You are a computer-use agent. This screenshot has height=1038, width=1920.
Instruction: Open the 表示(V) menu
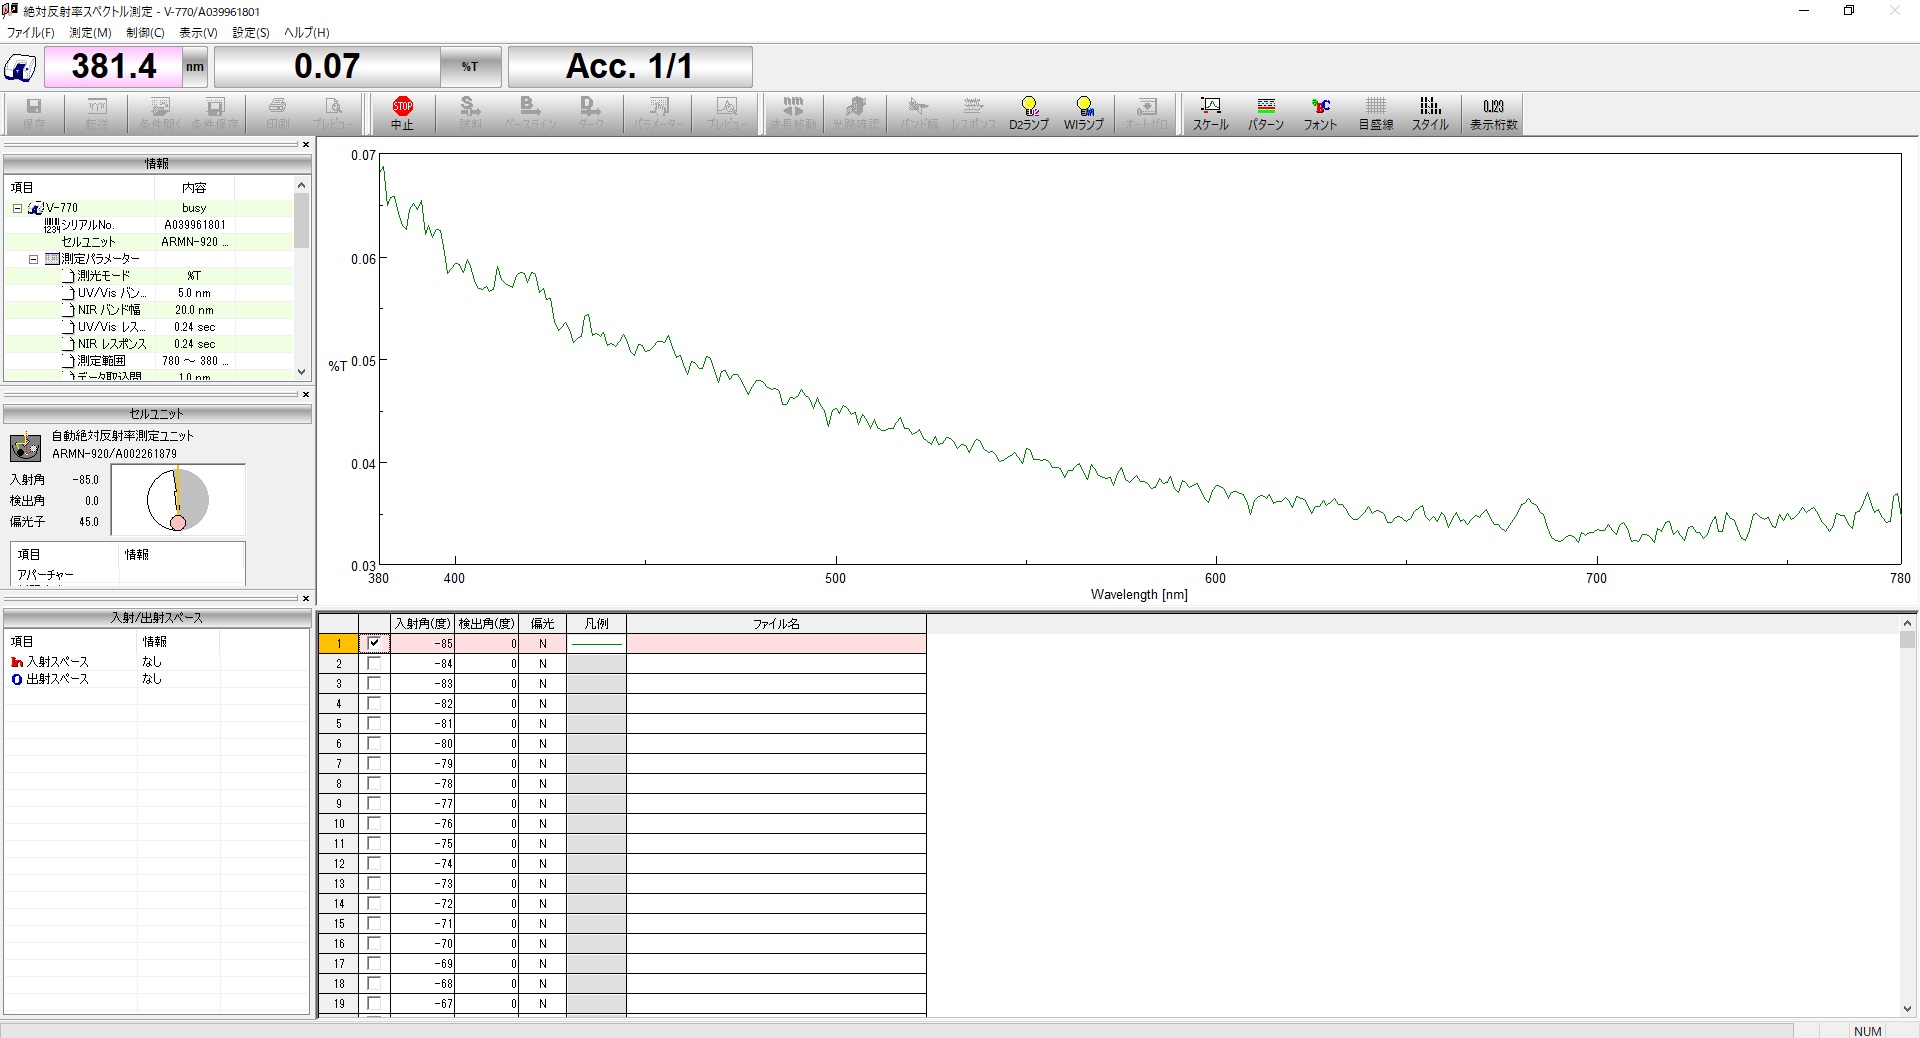pyautogui.click(x=198, y=33)
